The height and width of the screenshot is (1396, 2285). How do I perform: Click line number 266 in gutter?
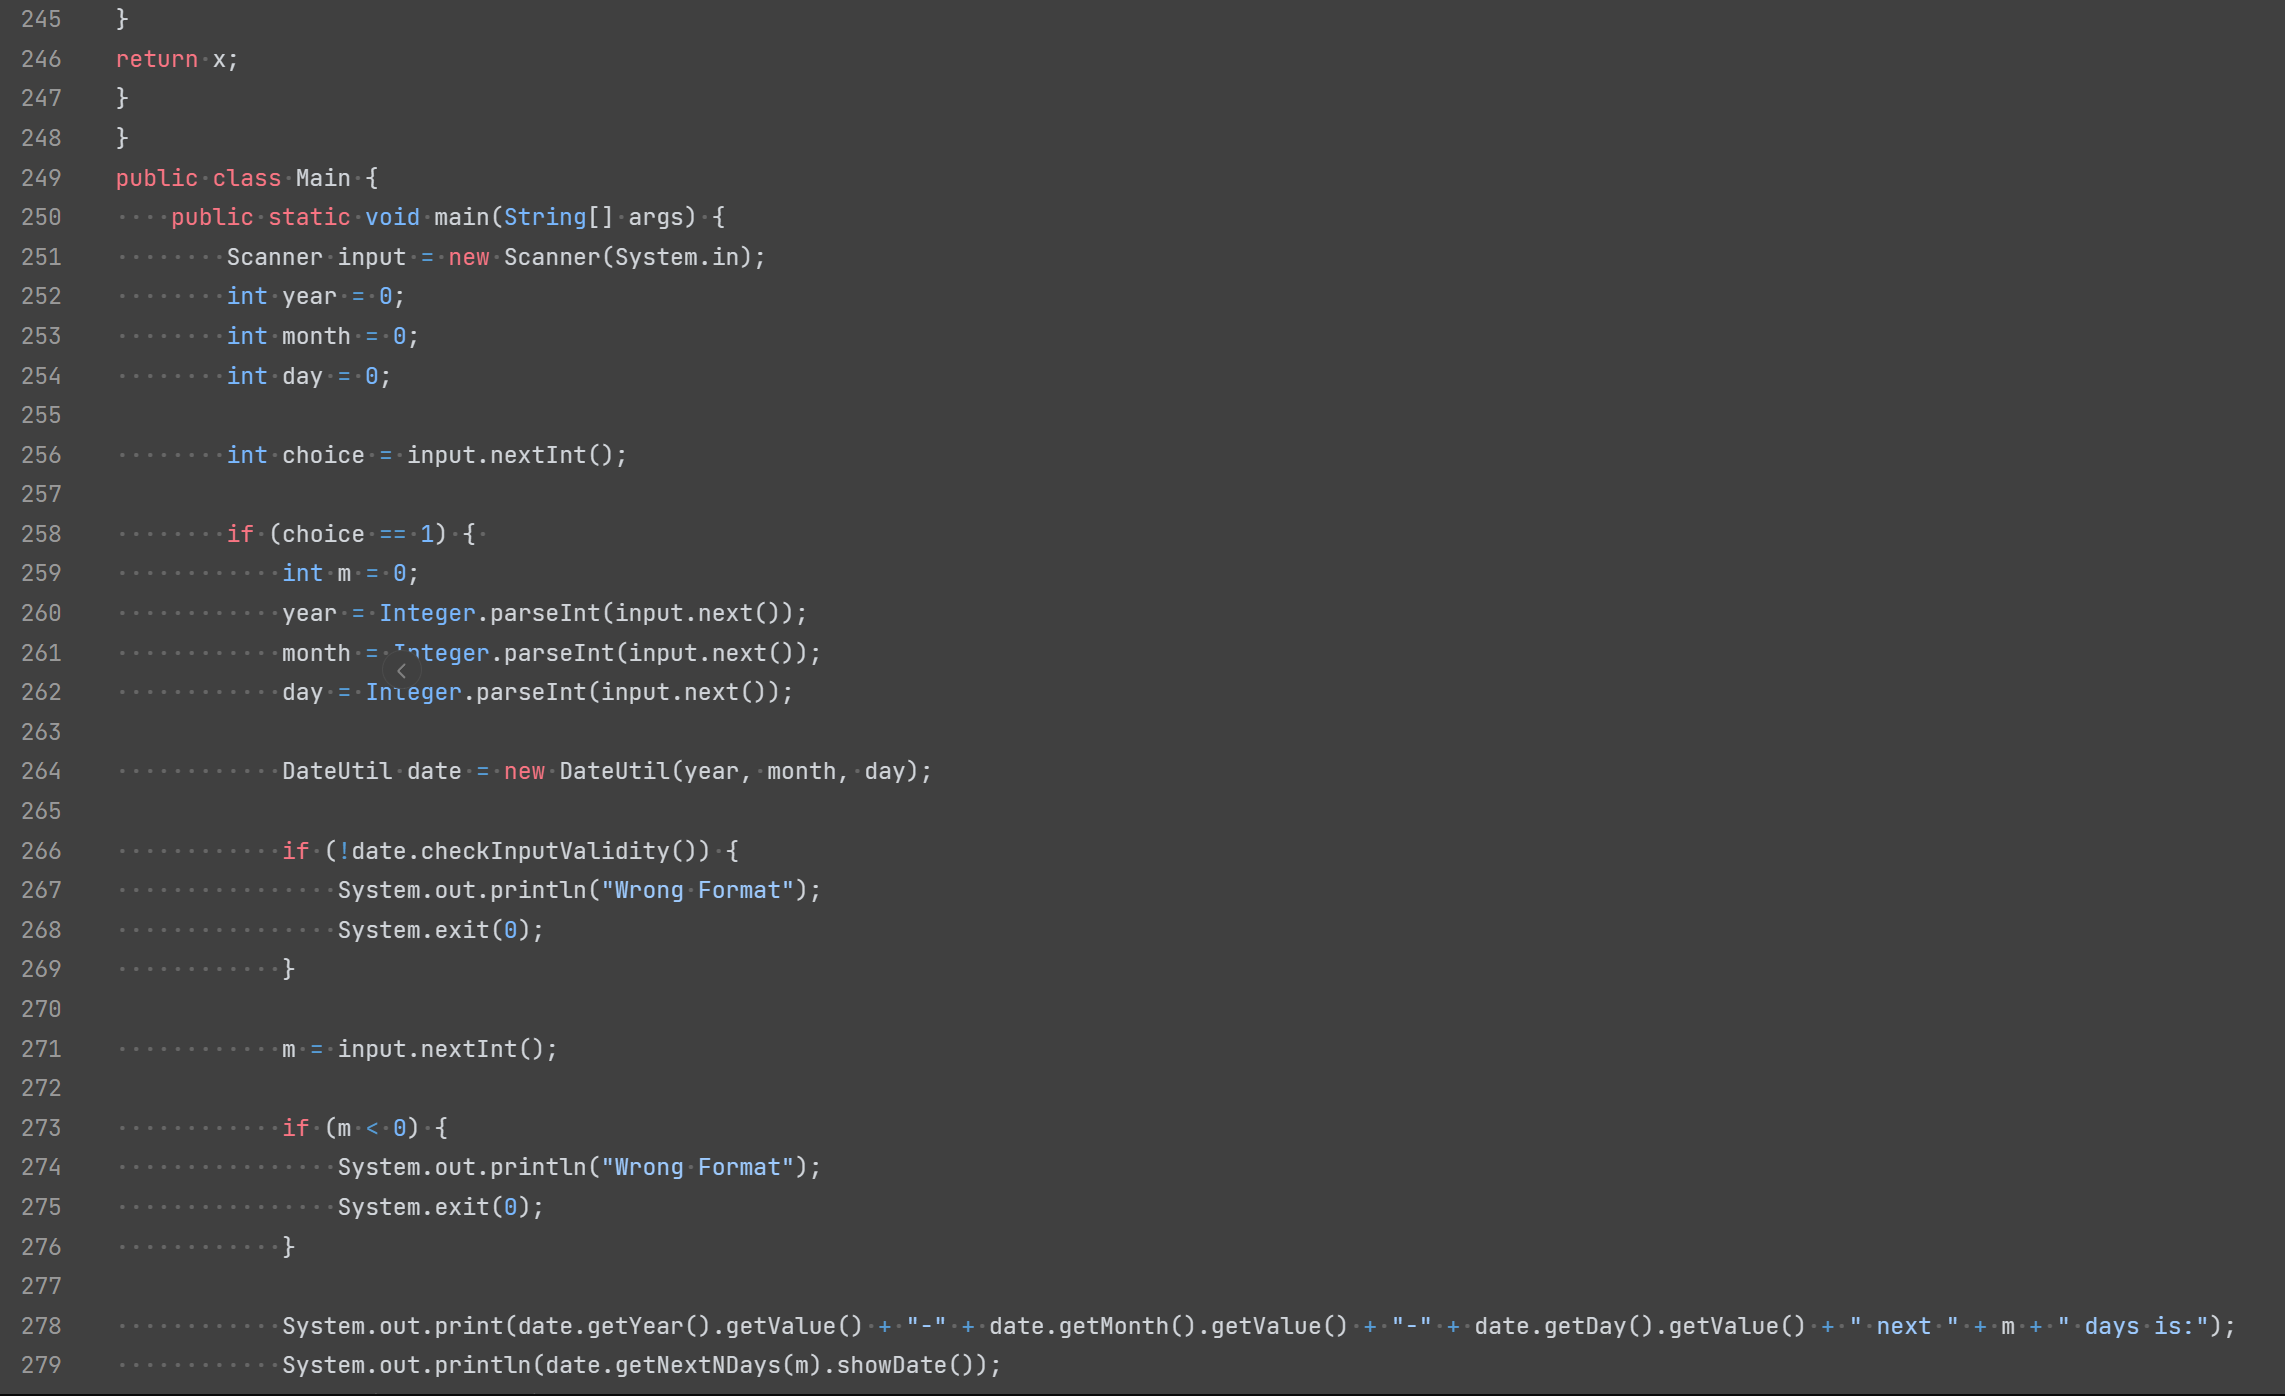41,851
